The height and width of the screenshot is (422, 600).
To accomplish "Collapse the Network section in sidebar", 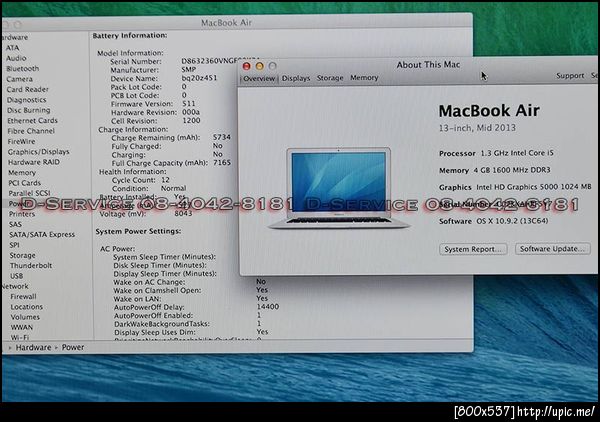I will click(15, 286).
